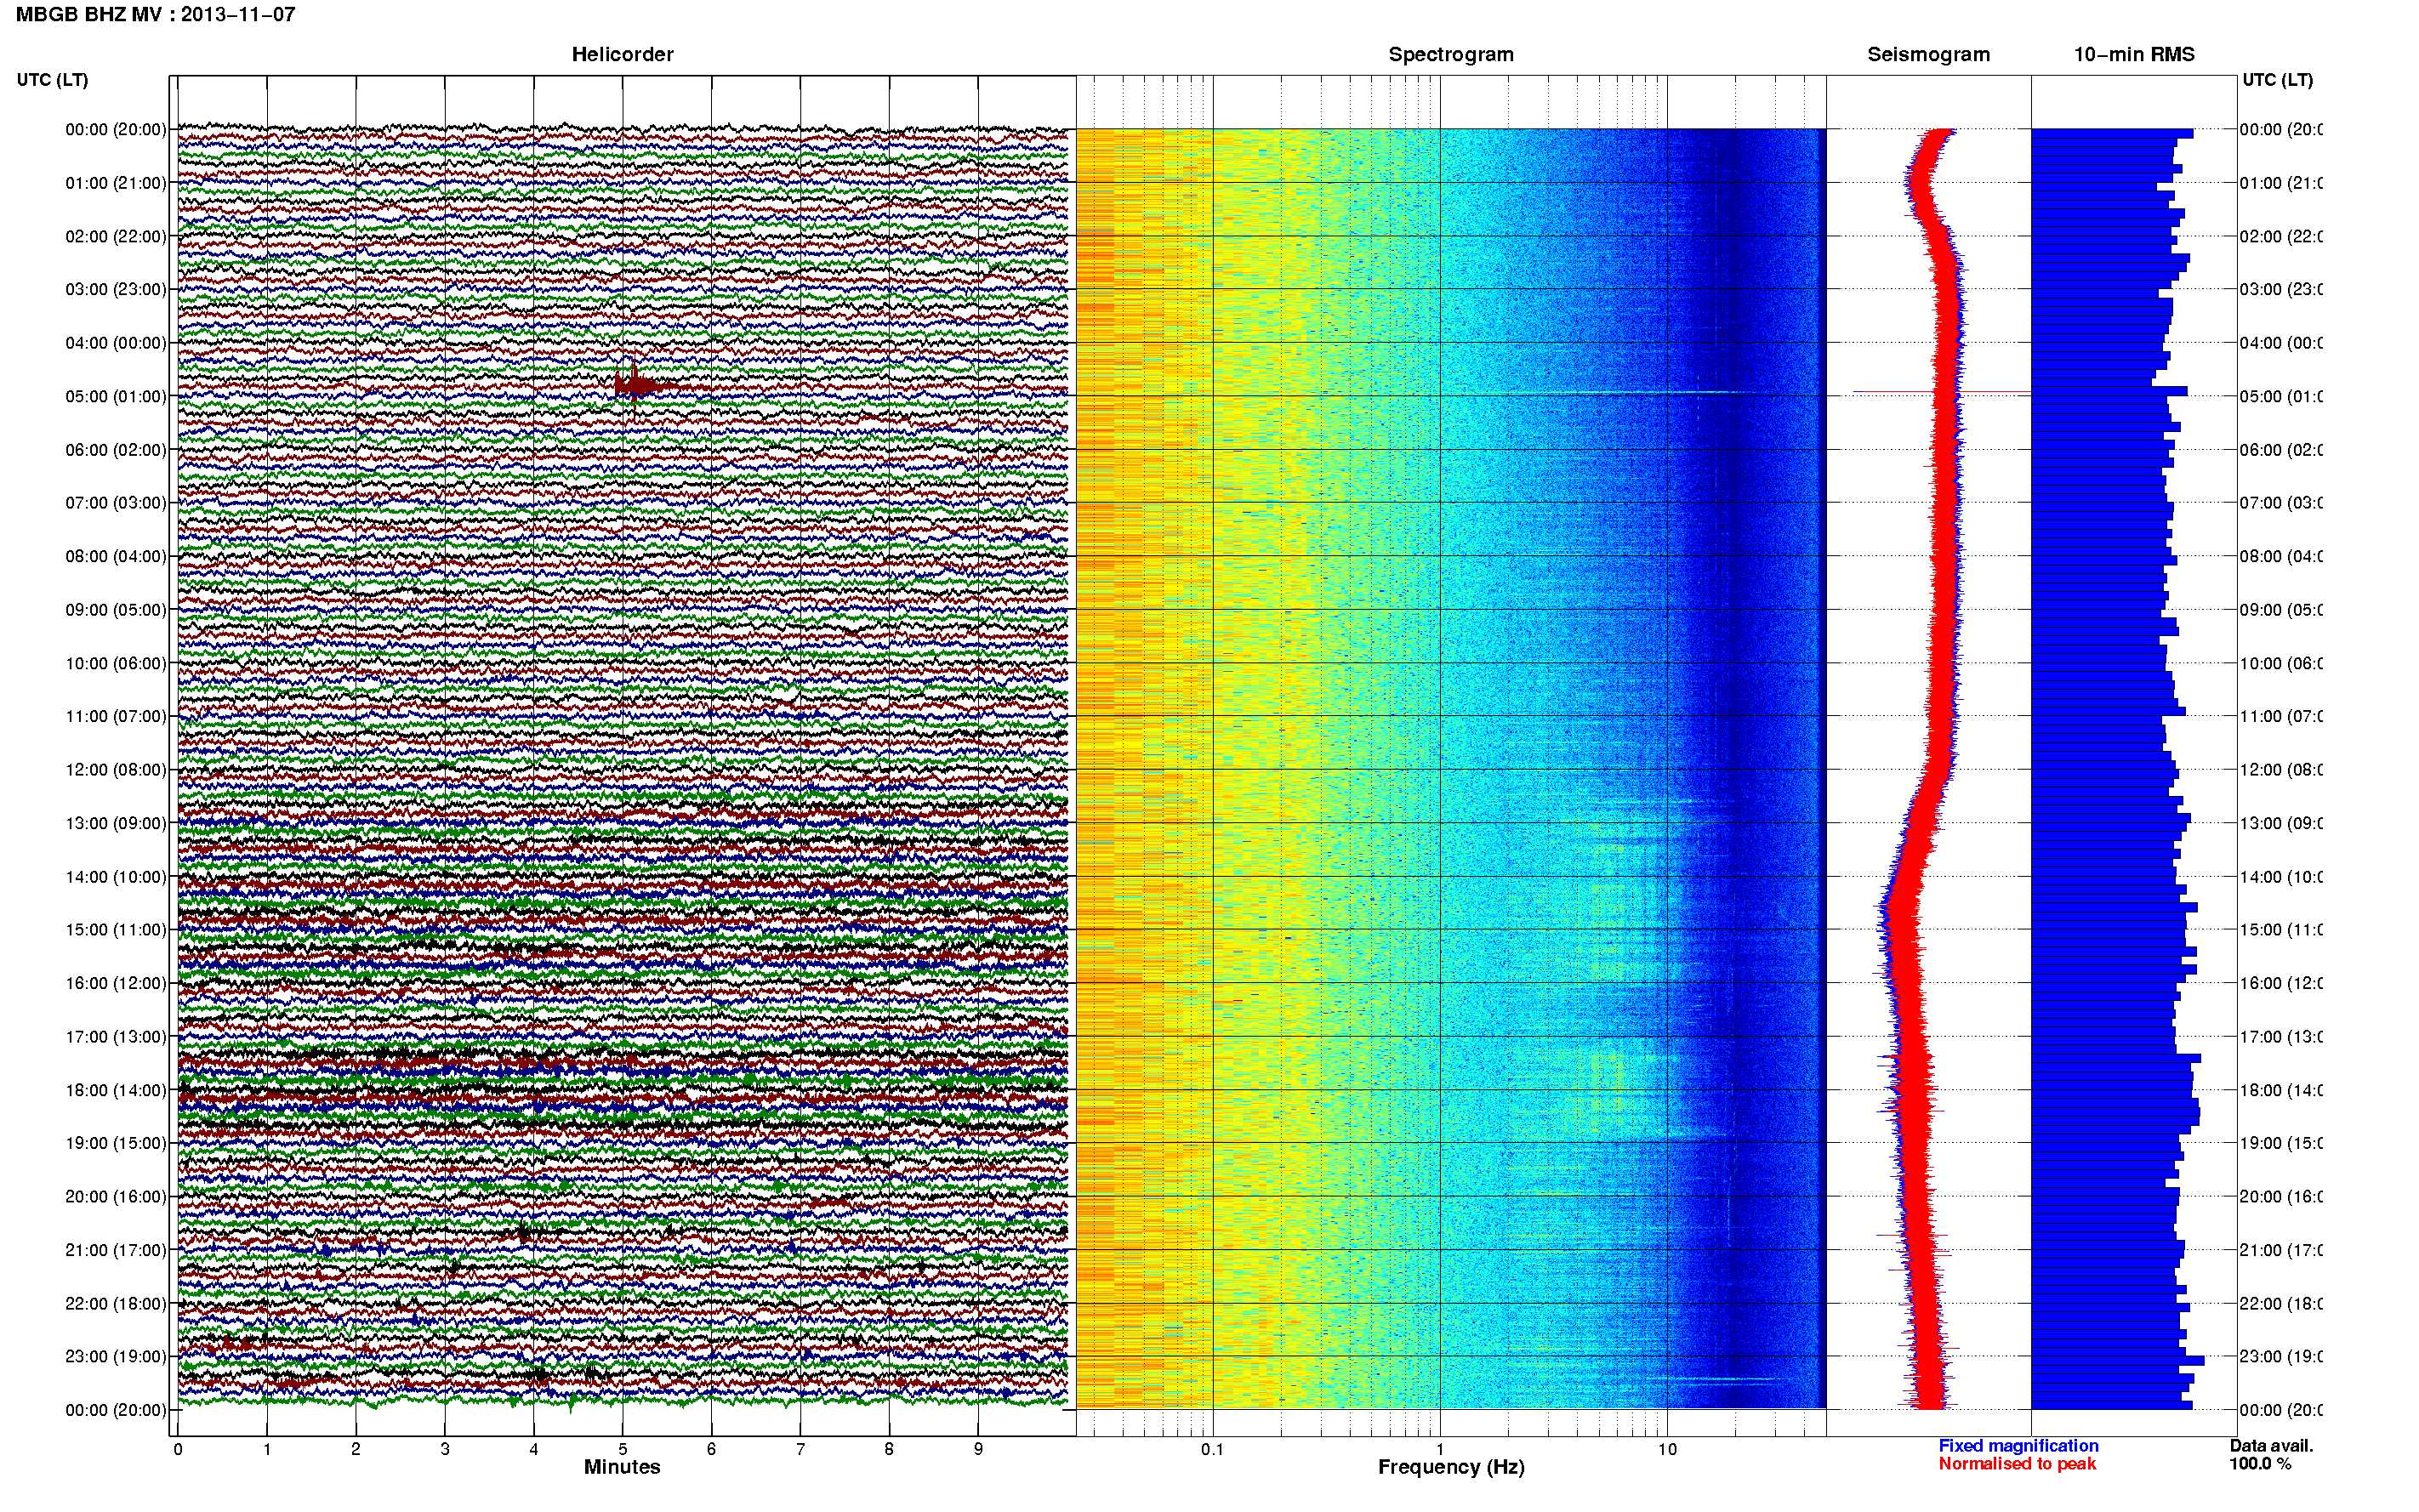Click the left 01:00 (21:00) time label
The height and width of the screenshot is (1512, 2419).
coord(116,183)
